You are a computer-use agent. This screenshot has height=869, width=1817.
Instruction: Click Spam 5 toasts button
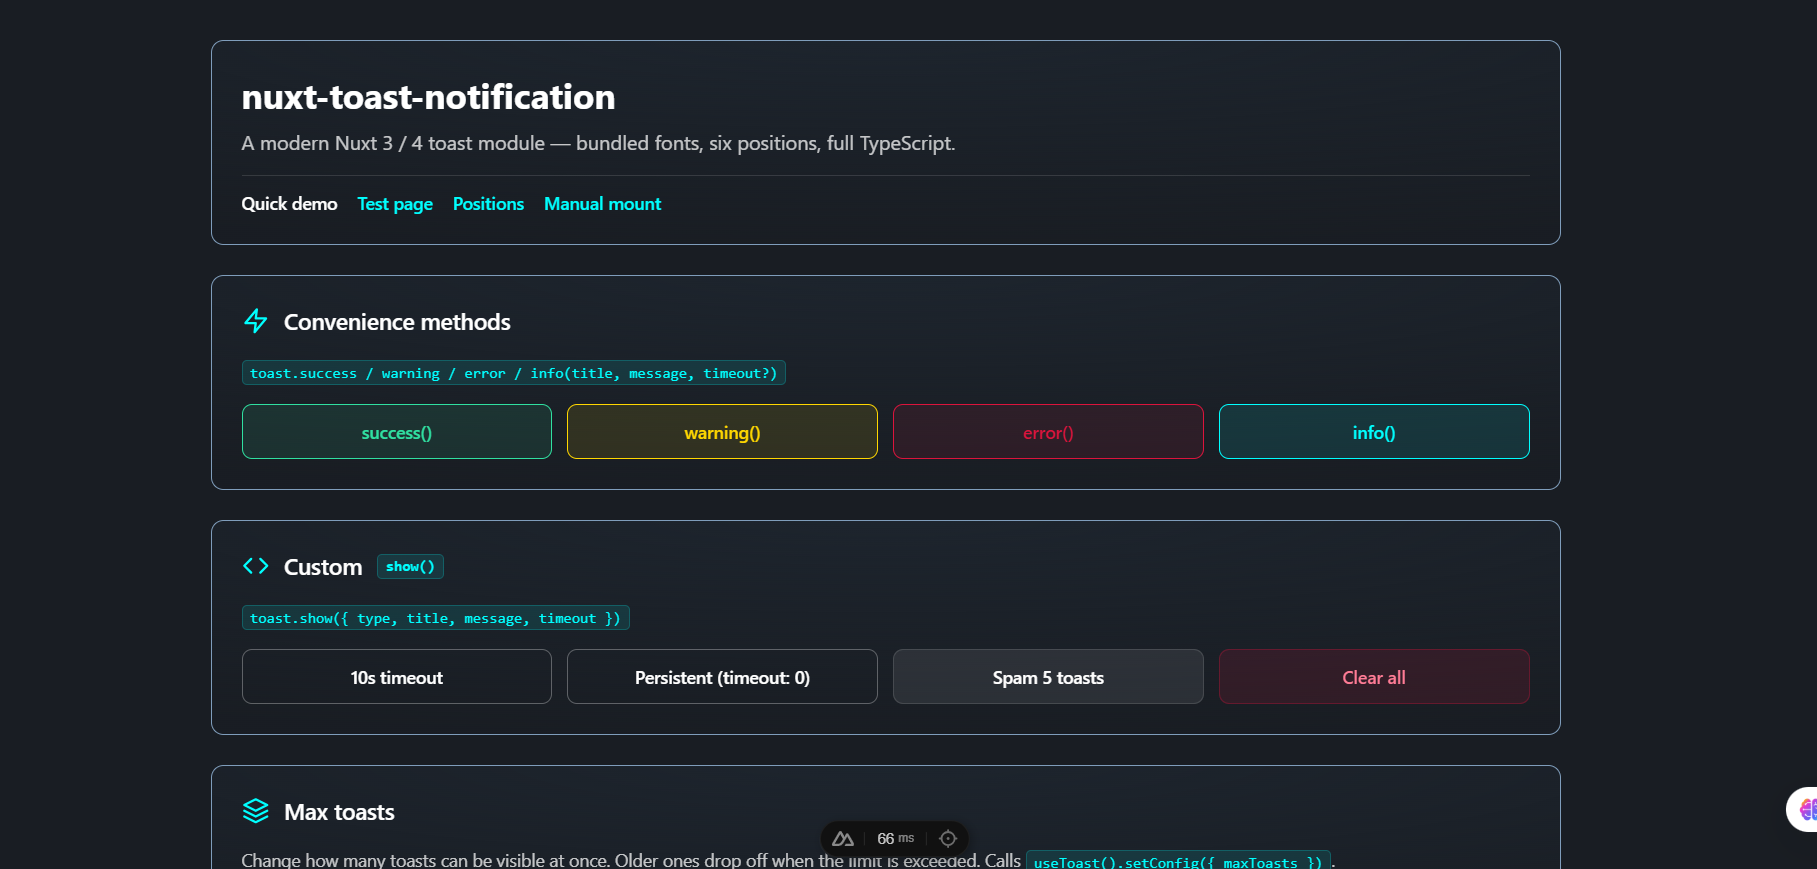pyautogui.click(x=1048, y=677)
